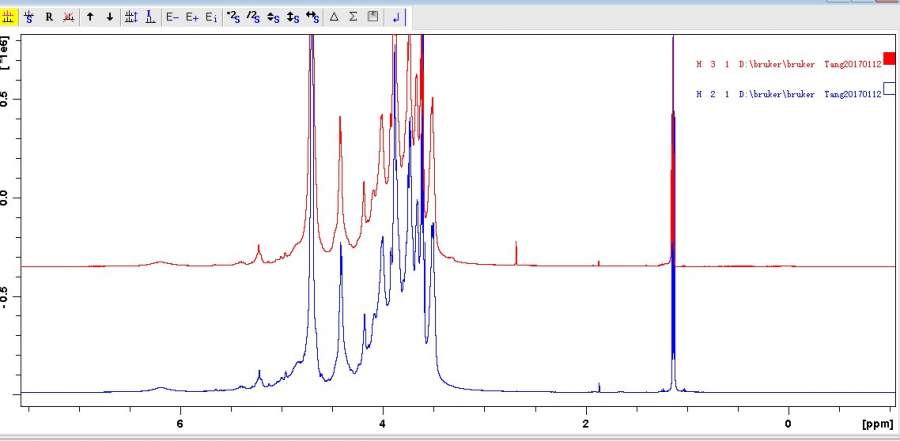Divide selected spectrum by two (/2s)

pos(253,17)
